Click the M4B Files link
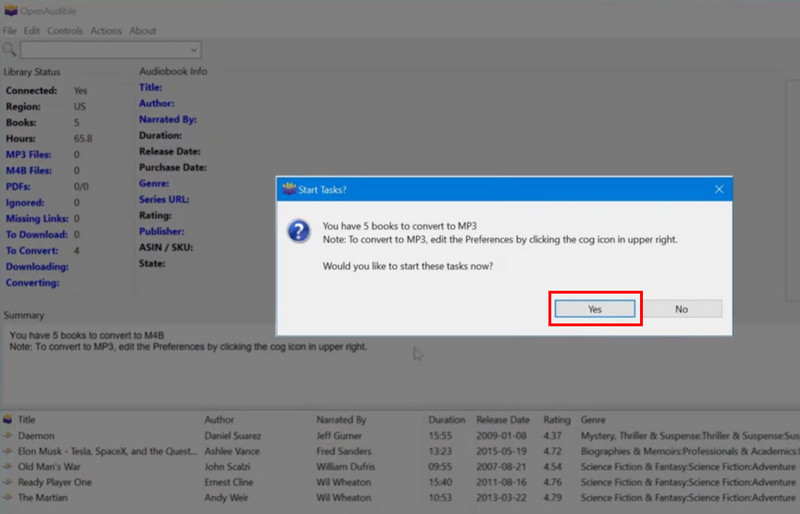800x514 pixels. [29, 170]
